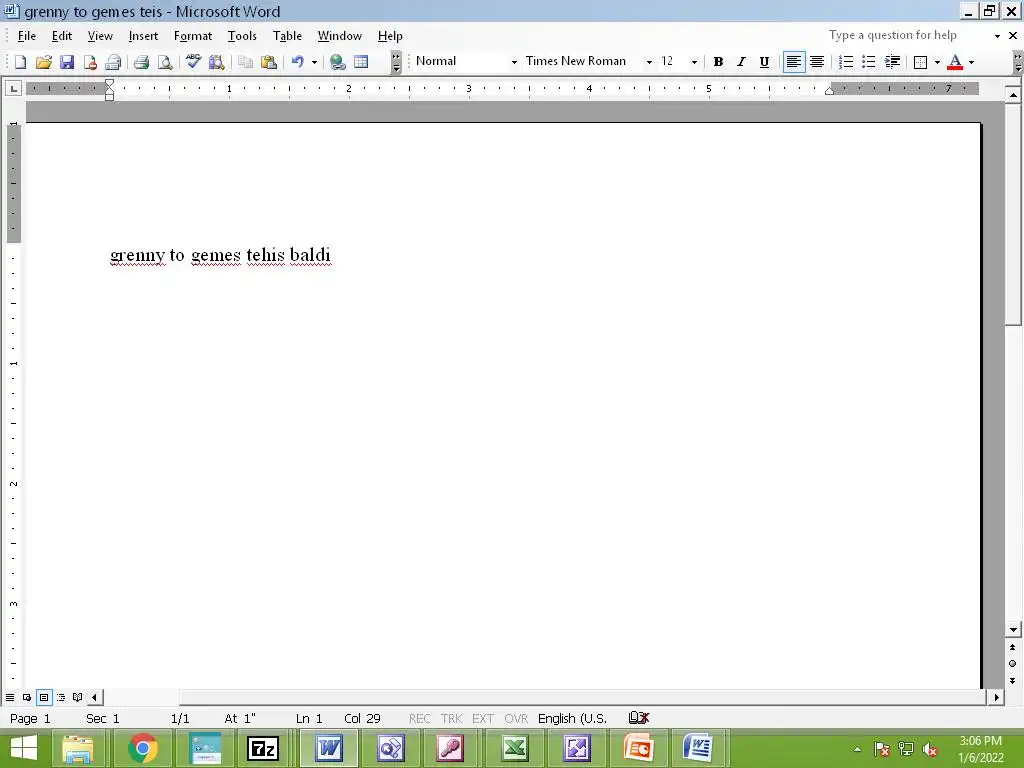Image resolution: width=1024 pixels, height=768 pixels.
Task: Expand Formatting toolbar options chevron
Action: pyautogui.click(x=1018, y=62)
